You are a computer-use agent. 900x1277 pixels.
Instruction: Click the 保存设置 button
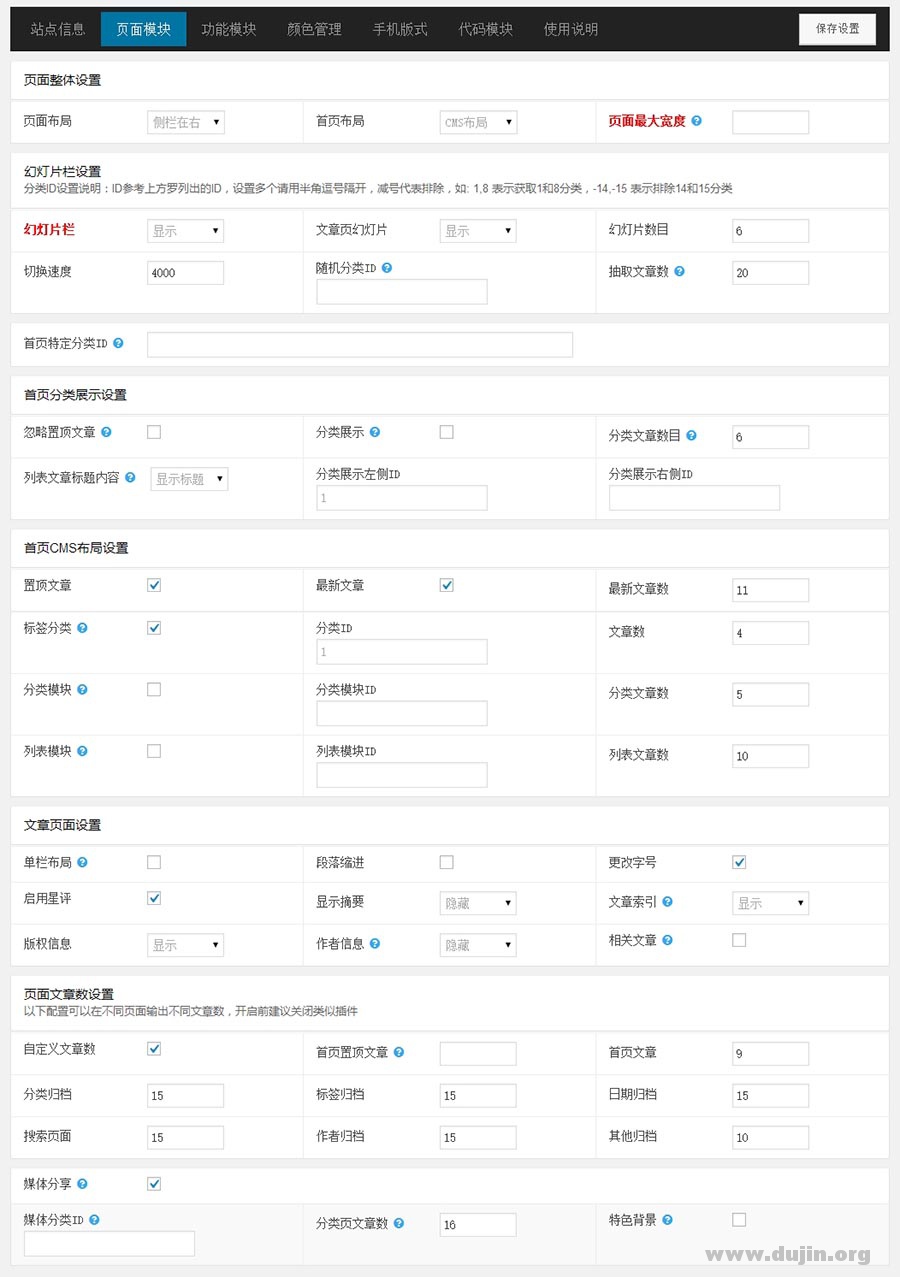point(838,29)
